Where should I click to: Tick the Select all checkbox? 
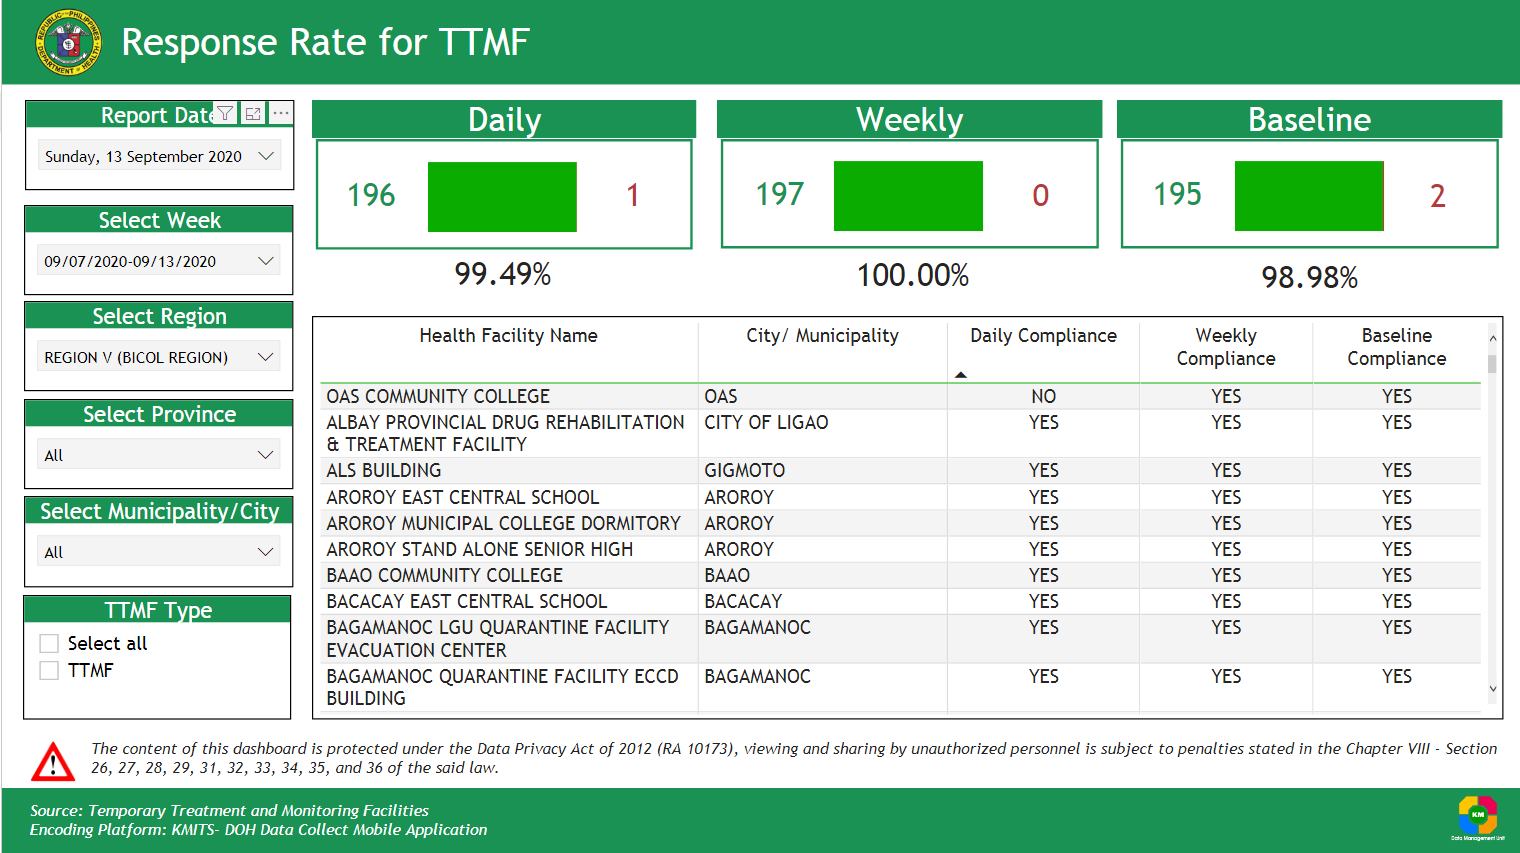49,644
